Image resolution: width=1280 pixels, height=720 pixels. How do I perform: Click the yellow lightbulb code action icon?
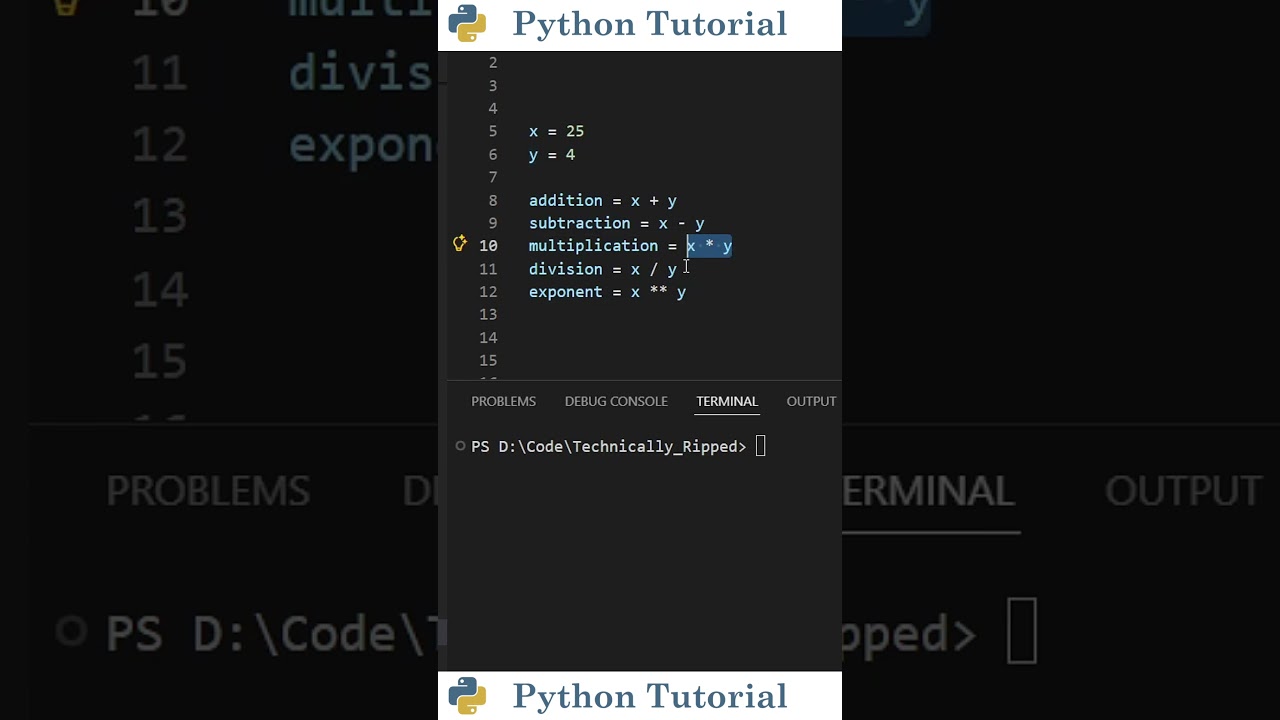coord(460,243)
